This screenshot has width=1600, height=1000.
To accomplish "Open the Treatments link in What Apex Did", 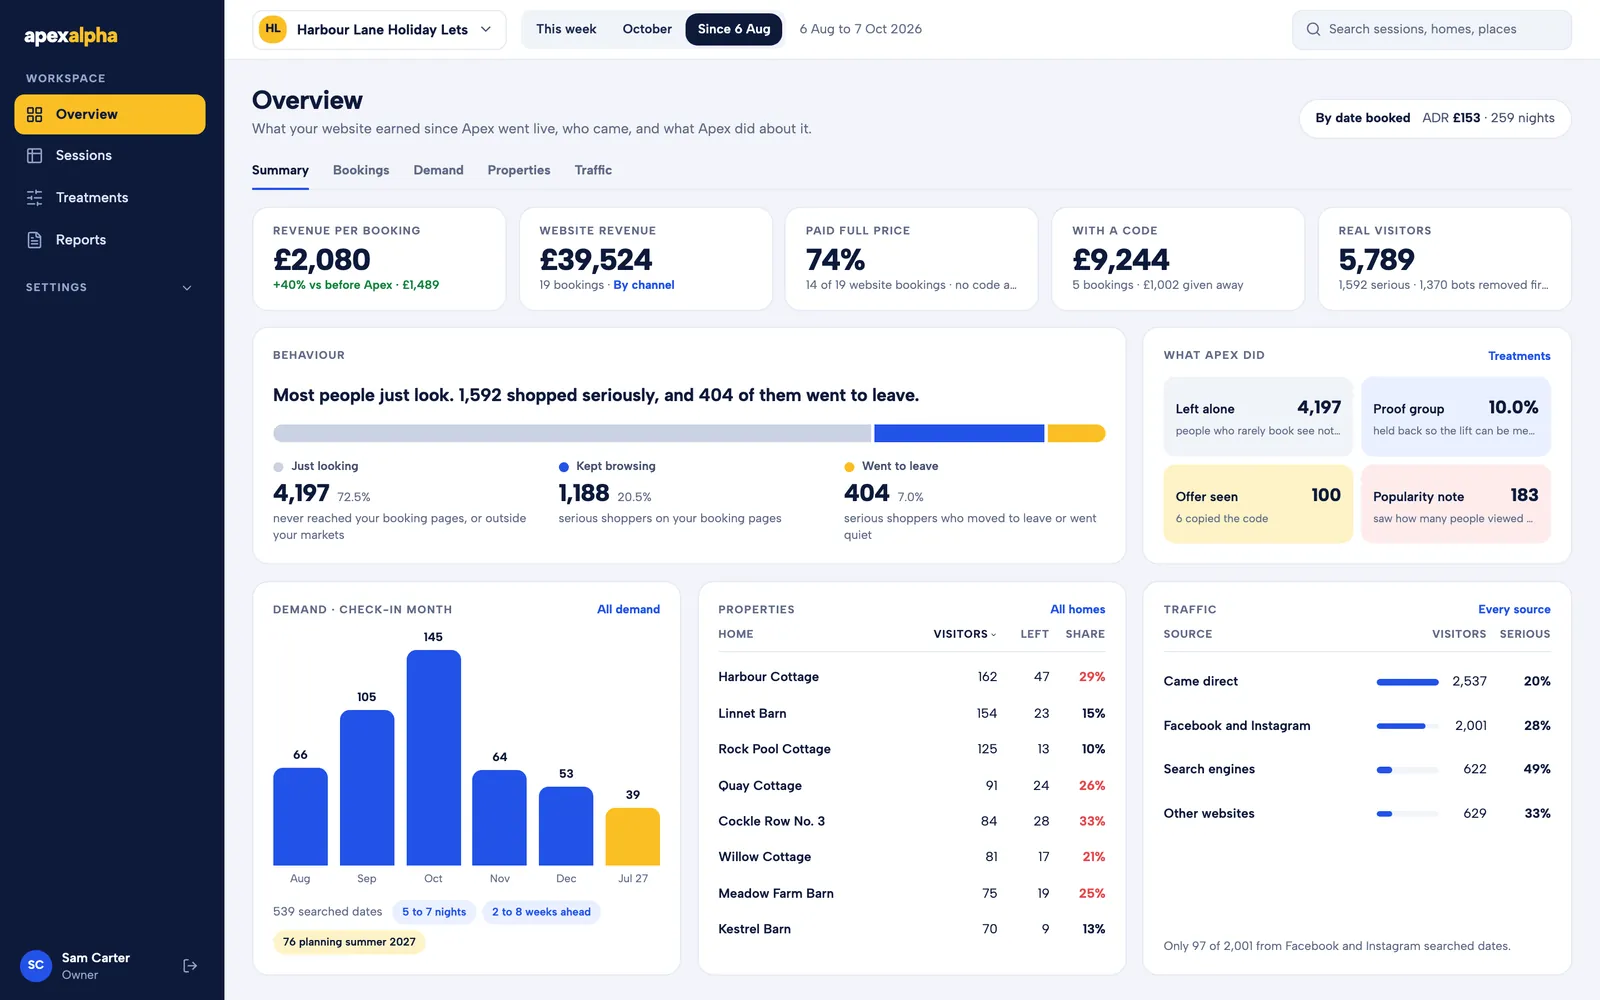I will coord(1519,356).
